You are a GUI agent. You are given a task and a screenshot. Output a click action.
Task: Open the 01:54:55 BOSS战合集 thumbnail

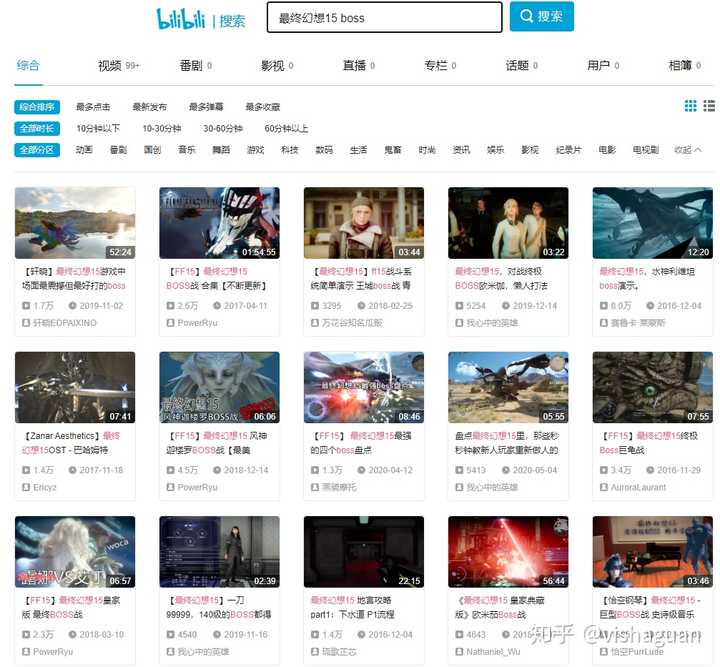coord(219,223)
